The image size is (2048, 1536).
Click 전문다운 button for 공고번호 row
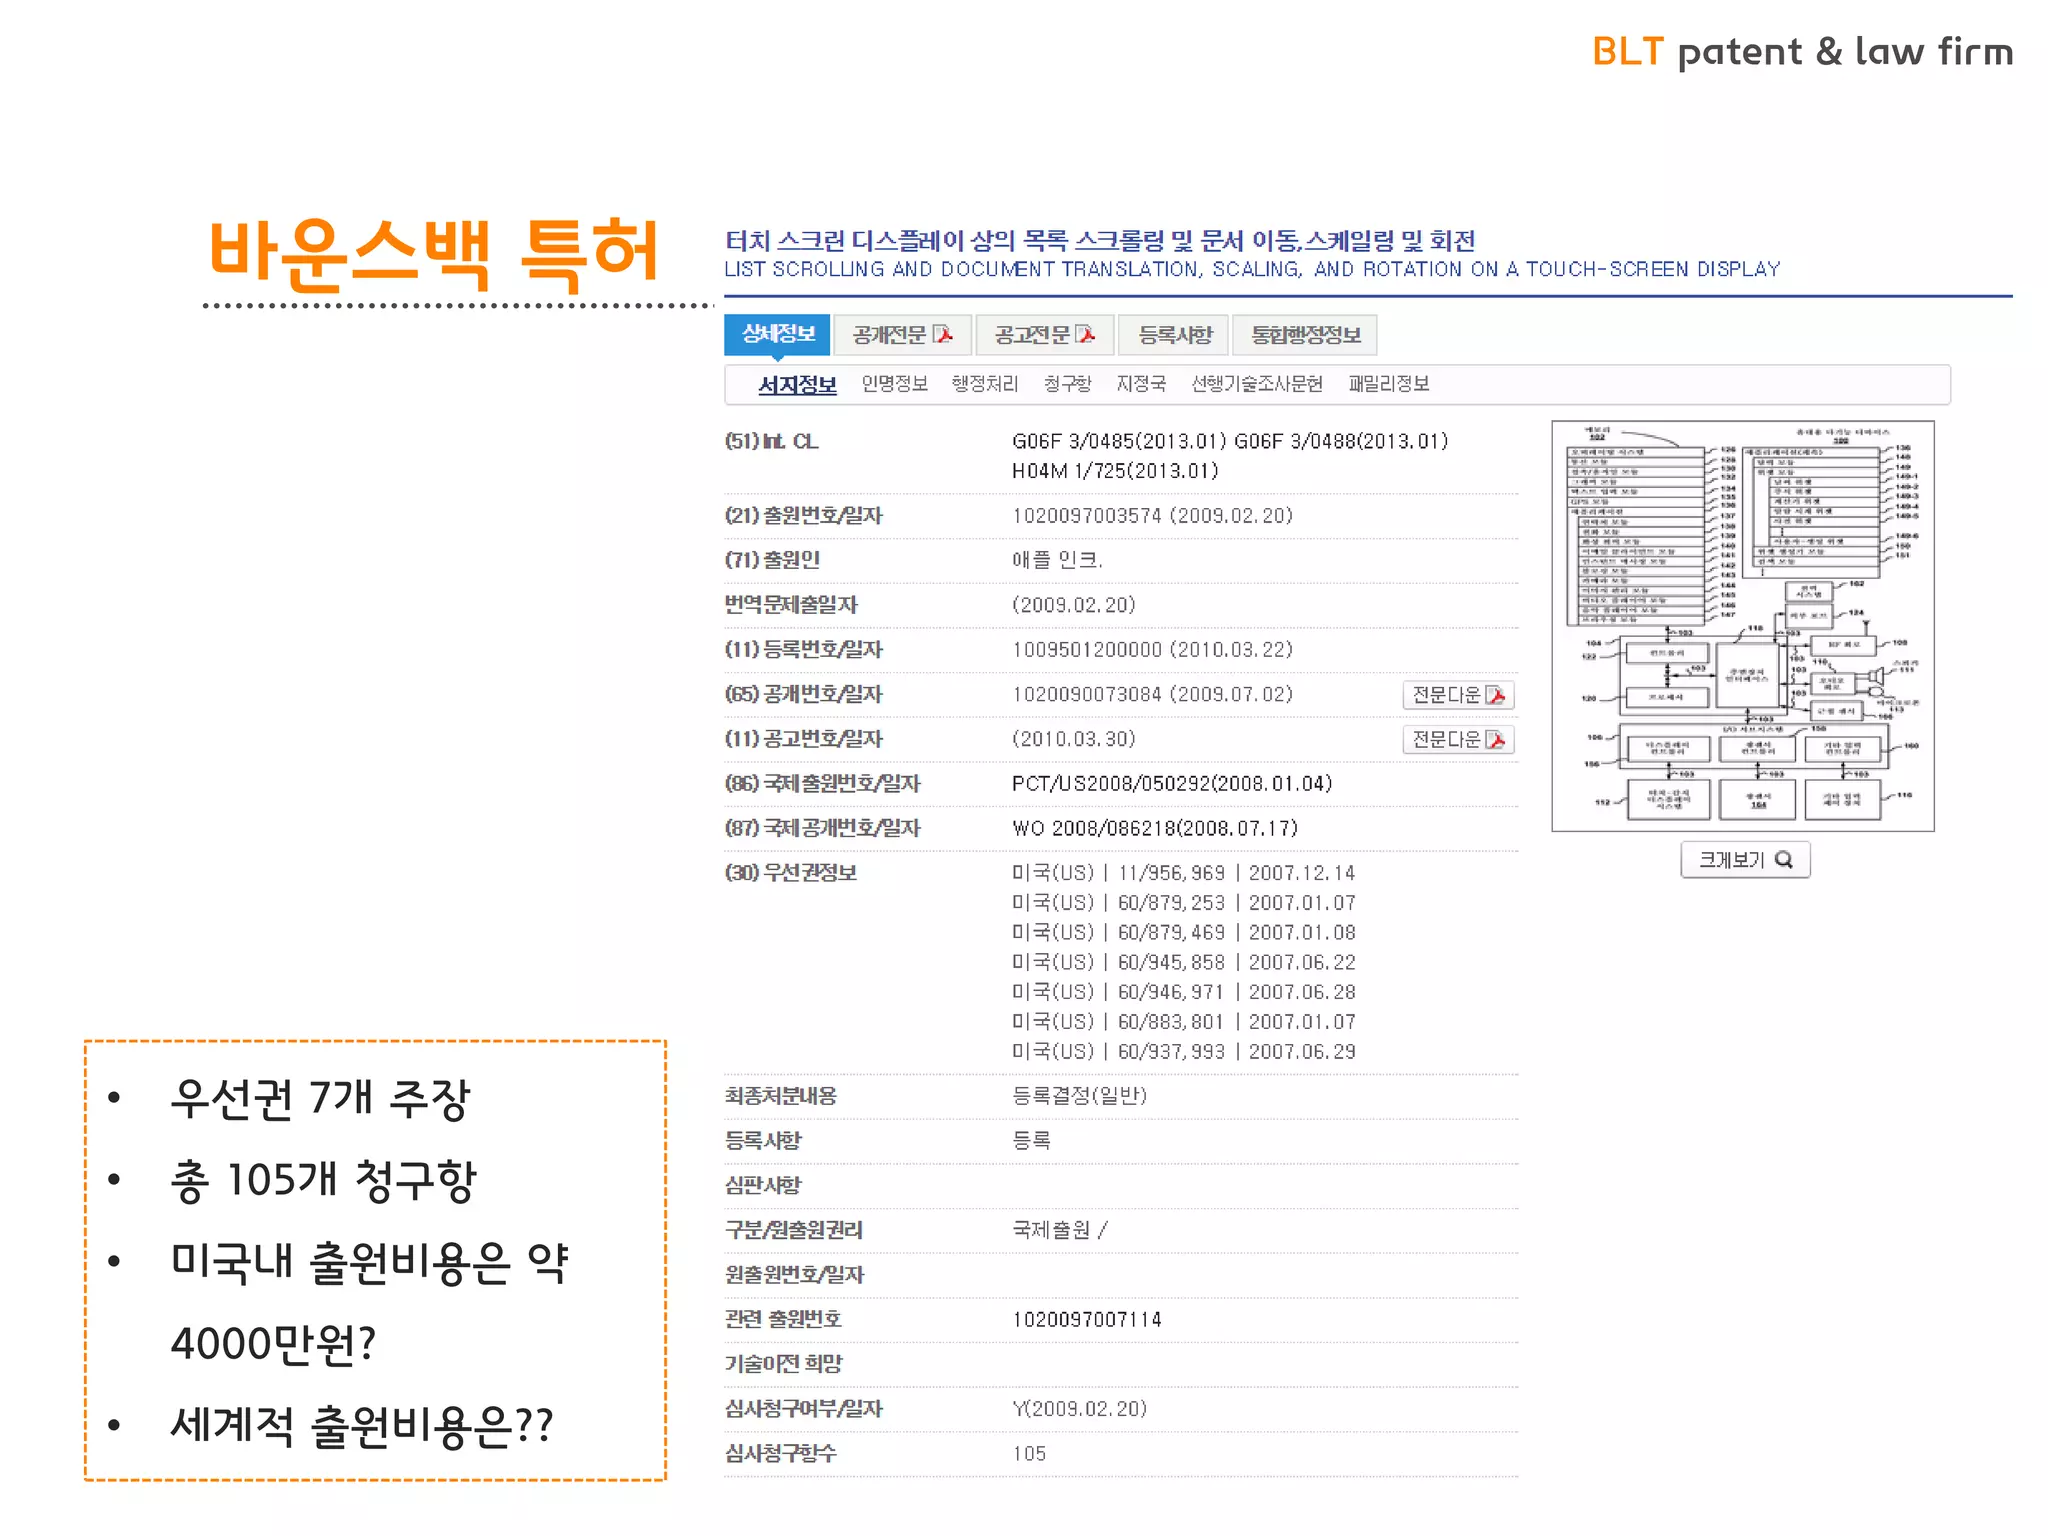(1458, 740)
